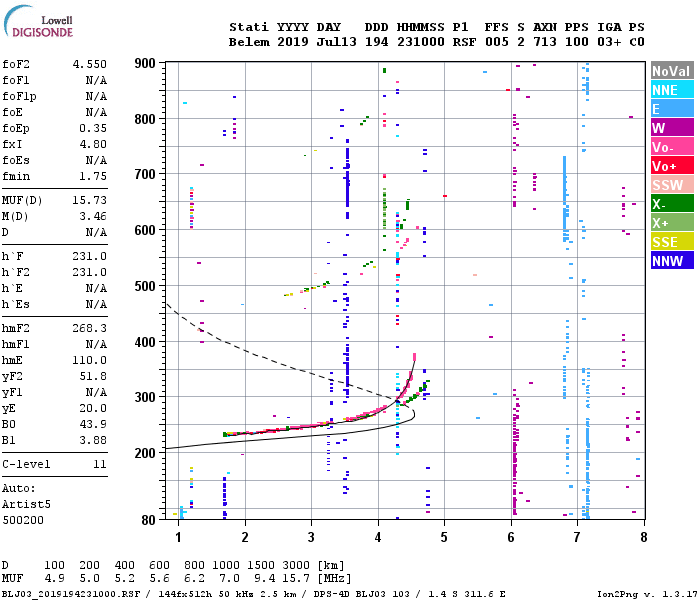Click the foF2 value 4.550
This screenshot has width=700, height=600.
point(90,64)
